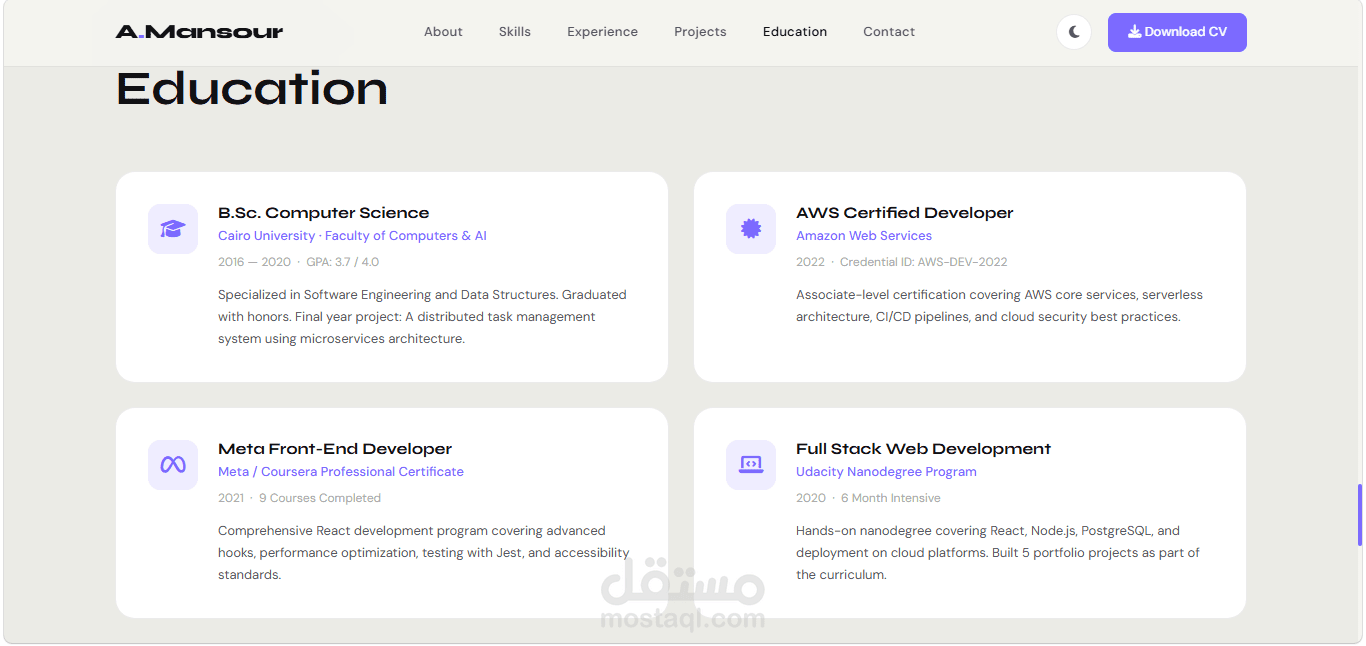Image resolution: width=1366 pixels, height=646 pixels.
Task: Open the About nav item
Action: click(443, 32)
